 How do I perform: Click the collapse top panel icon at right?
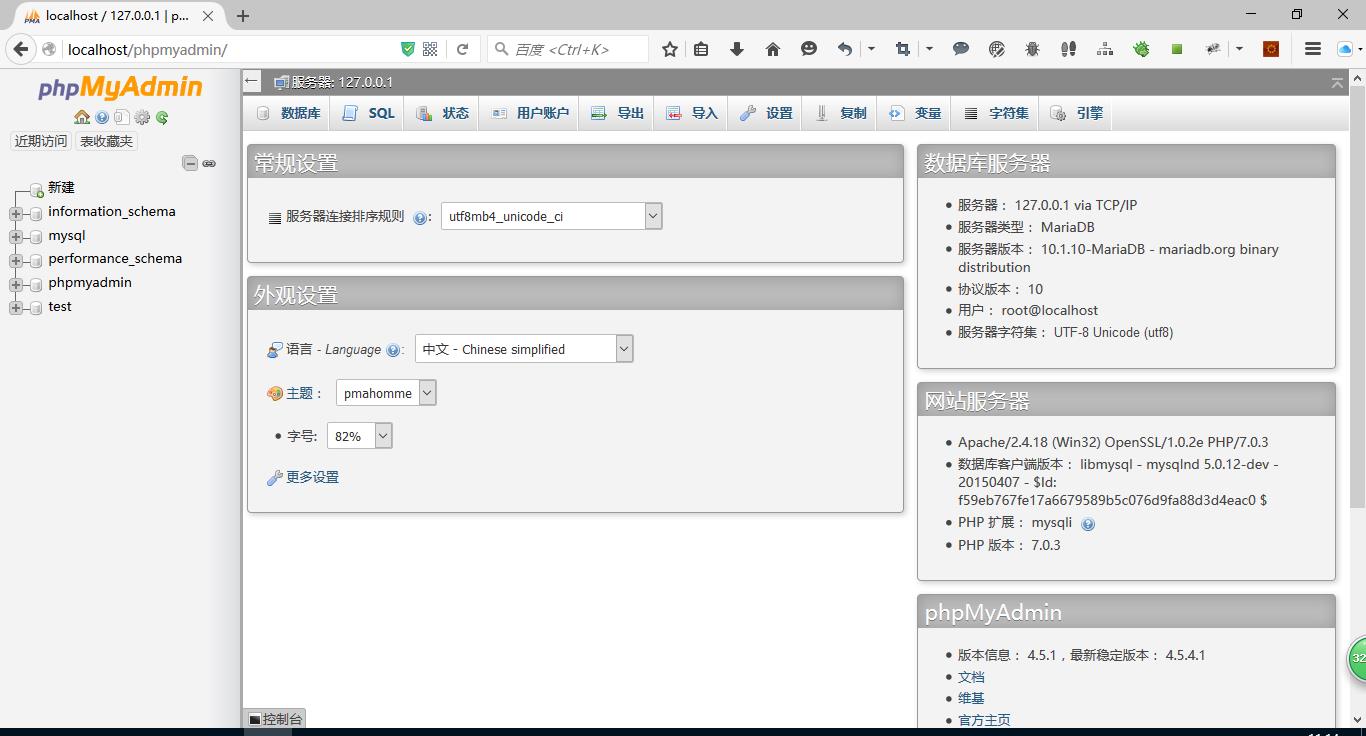(1337, 83)
